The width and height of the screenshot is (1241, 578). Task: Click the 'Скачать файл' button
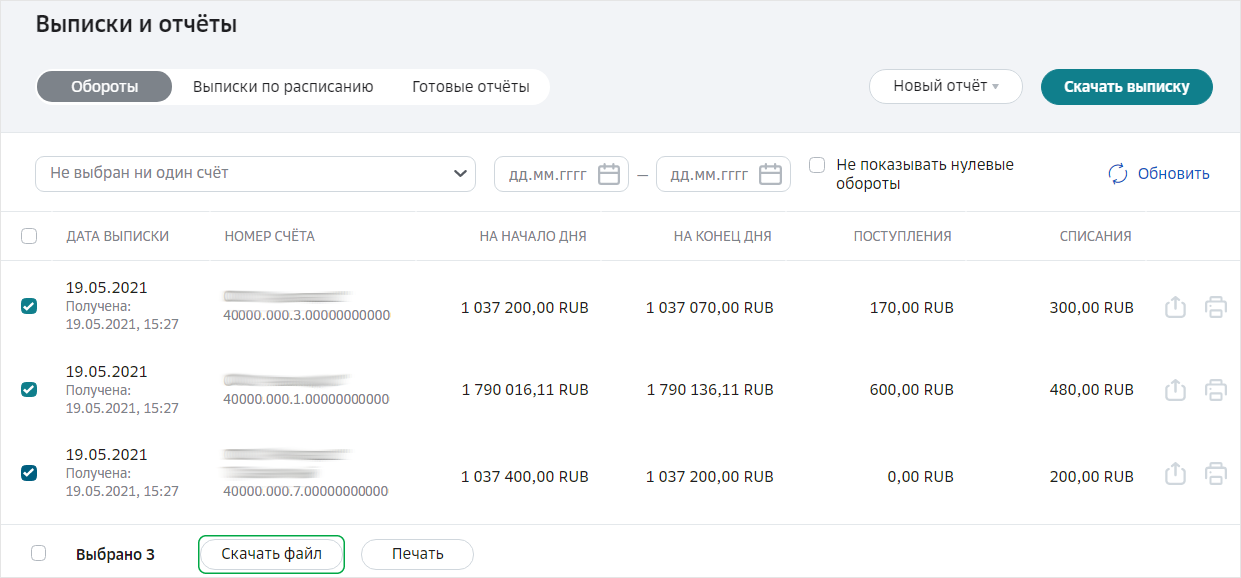coord(272,553)
